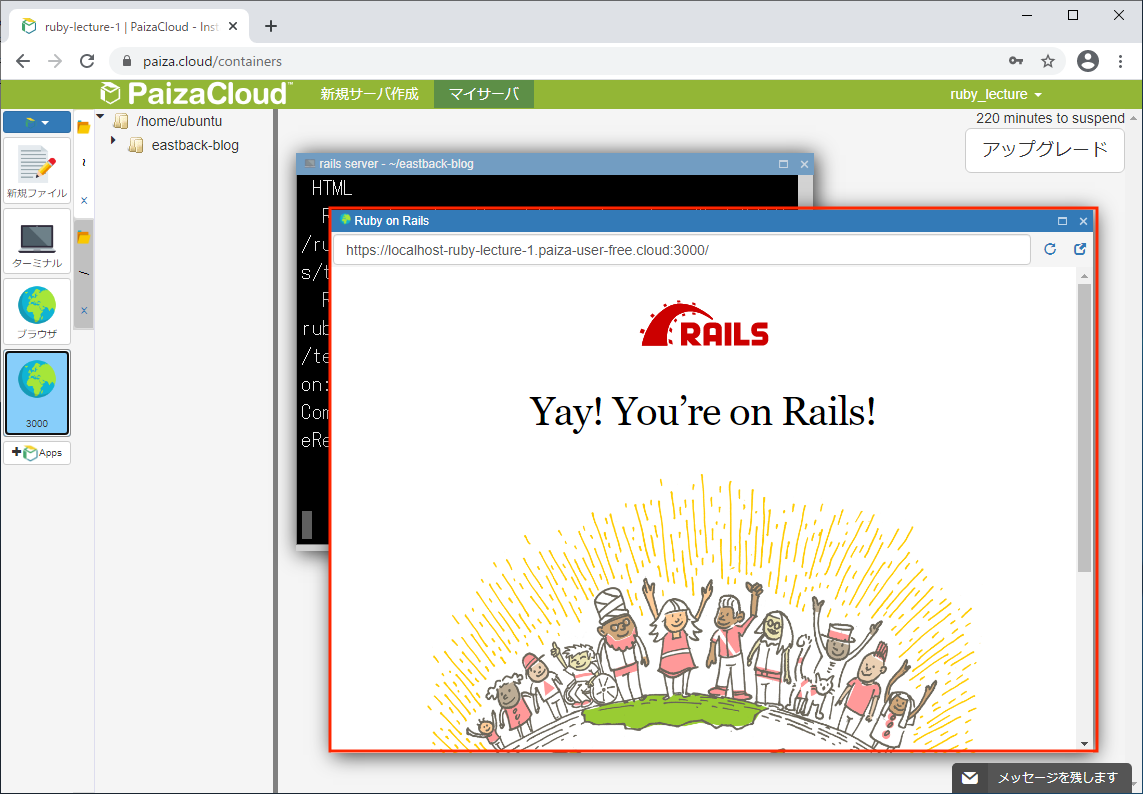The image size is (1143, 794).
Task: Reload the Chrome page
Action: [x=87, y=61]
